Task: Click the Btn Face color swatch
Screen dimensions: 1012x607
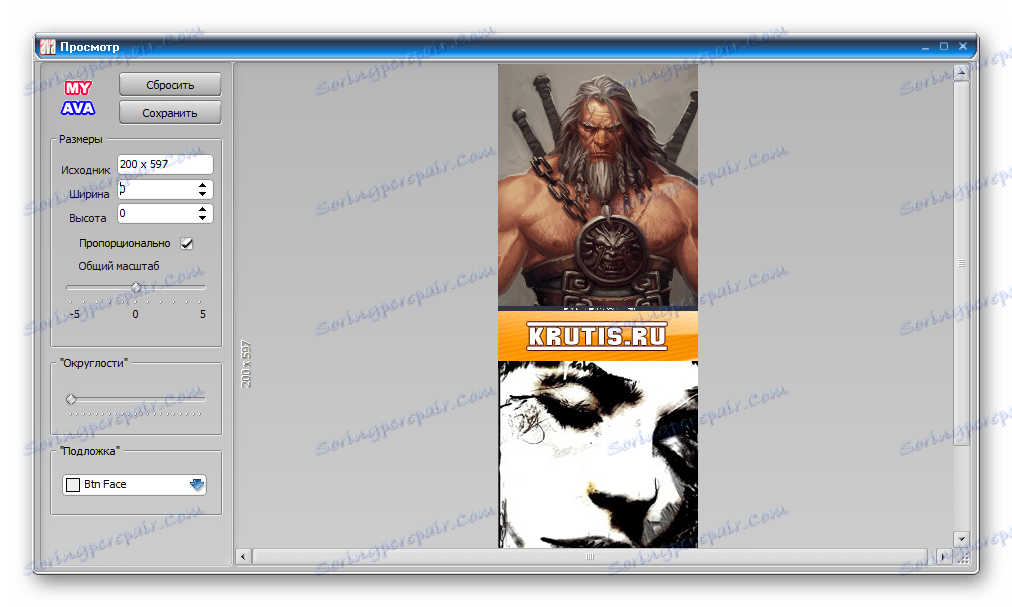Action: pos(73,484)
